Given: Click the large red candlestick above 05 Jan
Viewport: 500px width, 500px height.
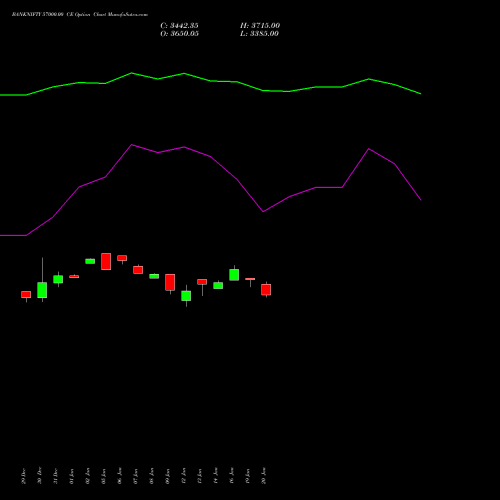Looking at the screenshot, I should (x=106, y=261).
